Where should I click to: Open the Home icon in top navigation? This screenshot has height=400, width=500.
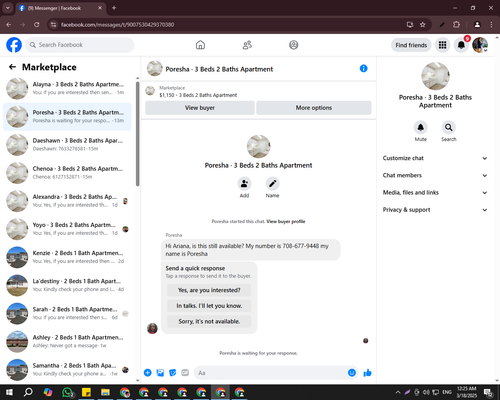tap(200, 45)
